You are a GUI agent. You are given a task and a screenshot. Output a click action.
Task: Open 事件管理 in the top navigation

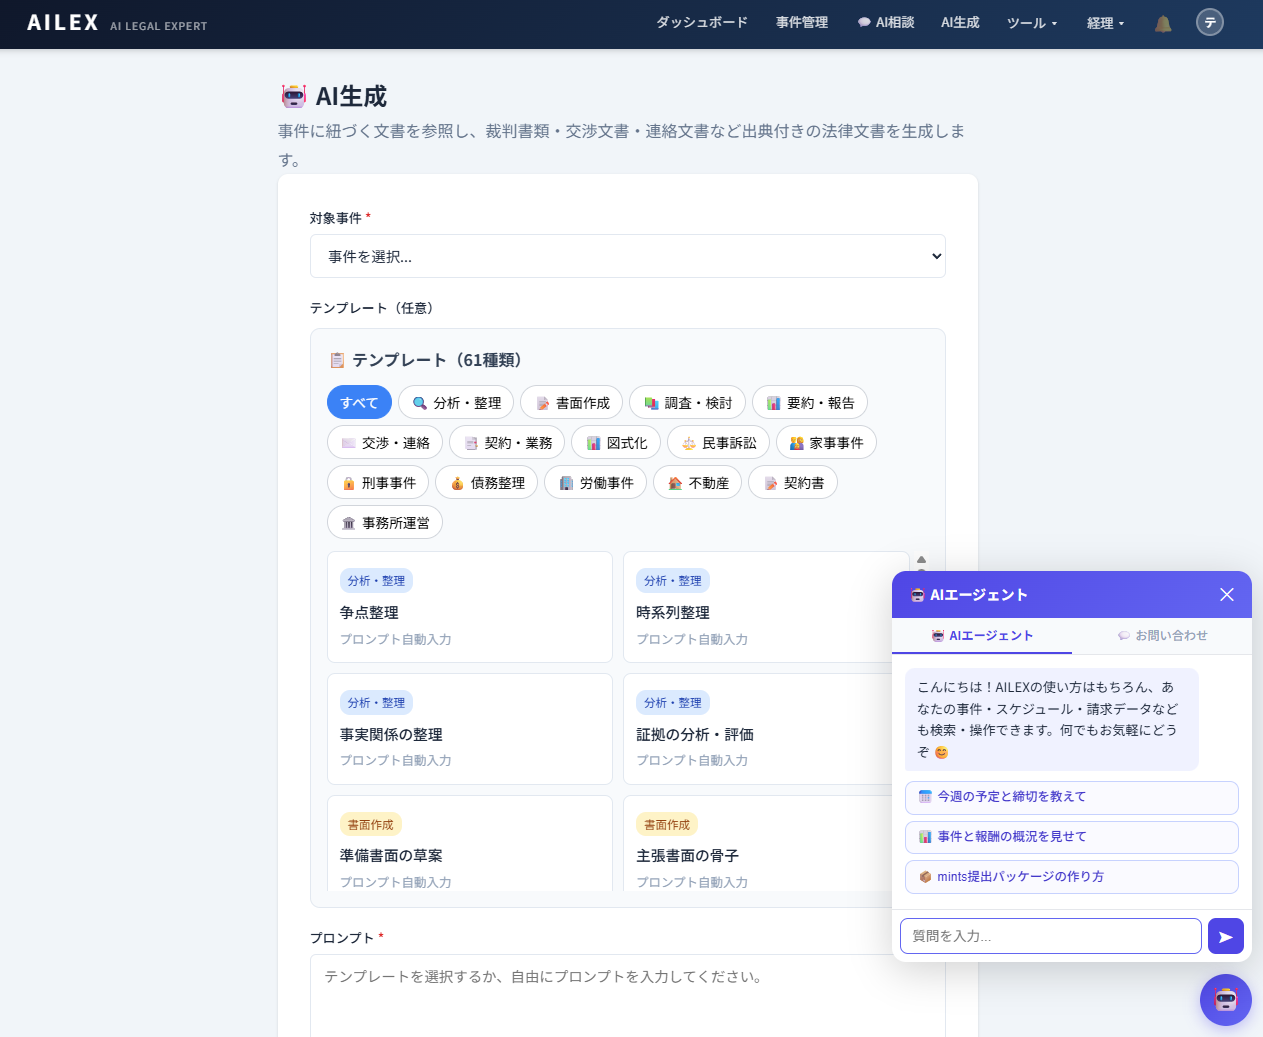coord(802,23)
